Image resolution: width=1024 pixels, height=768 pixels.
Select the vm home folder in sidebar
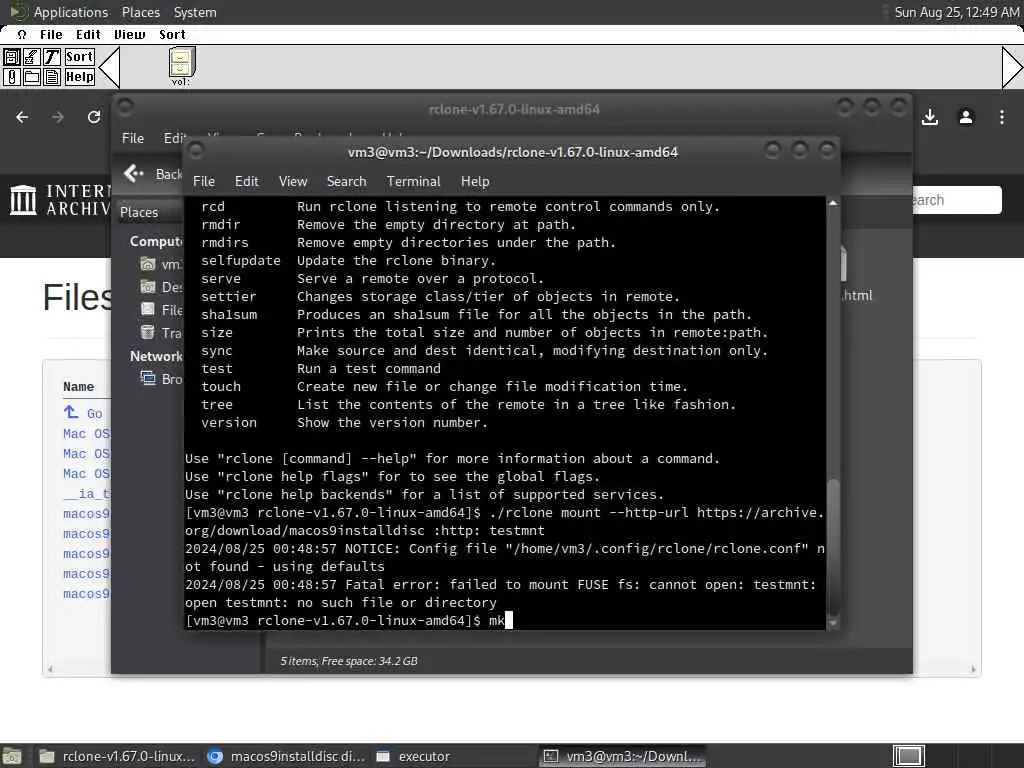click(x=161, y=264)
